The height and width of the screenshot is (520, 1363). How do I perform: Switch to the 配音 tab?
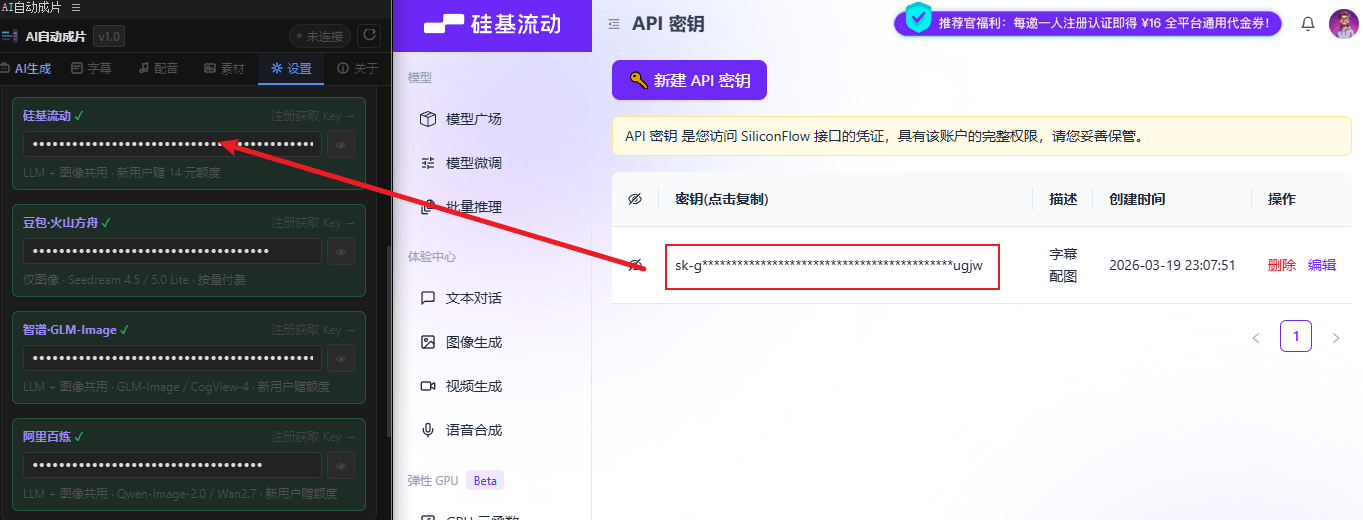click(158, 68)
